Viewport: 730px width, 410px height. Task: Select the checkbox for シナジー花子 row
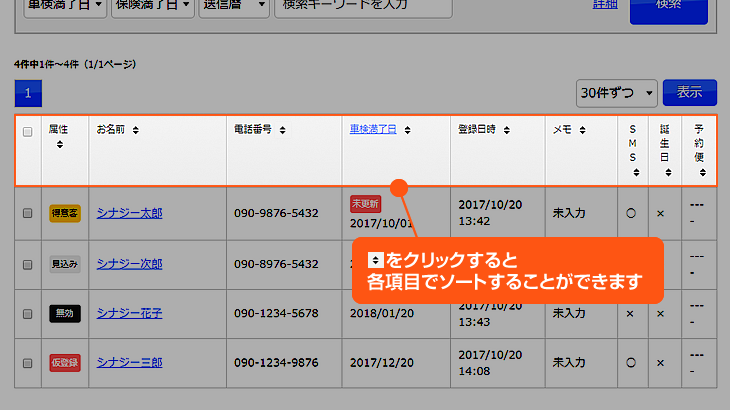pyautogui.click(x=28, y=313)
